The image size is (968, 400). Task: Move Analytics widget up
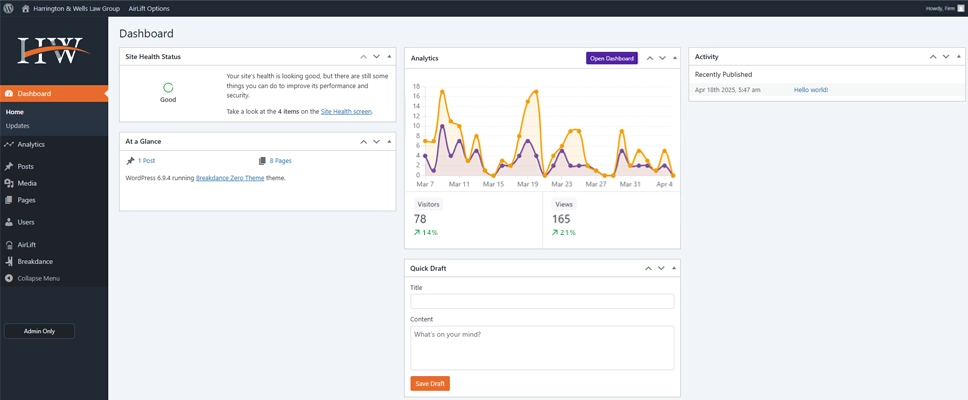649,58
